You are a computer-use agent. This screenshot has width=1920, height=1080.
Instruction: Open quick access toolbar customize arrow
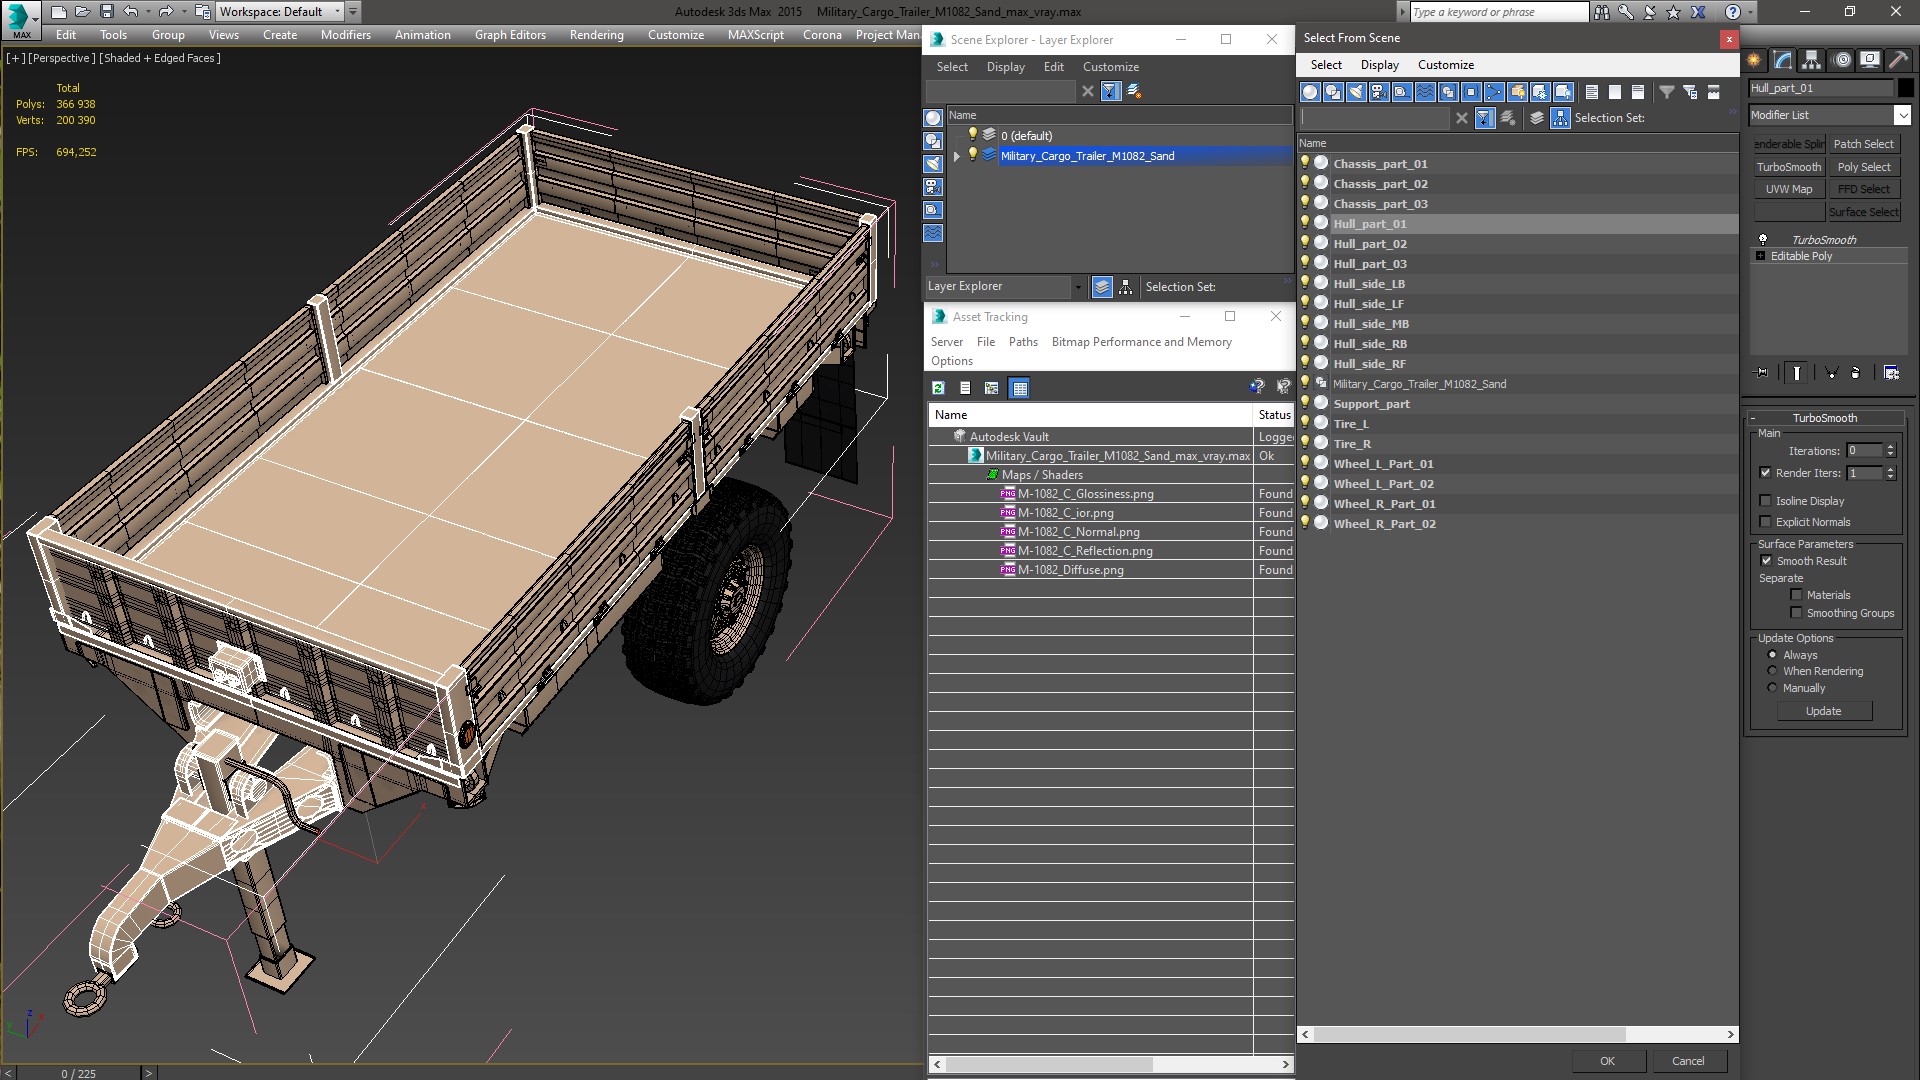point(353,12)
